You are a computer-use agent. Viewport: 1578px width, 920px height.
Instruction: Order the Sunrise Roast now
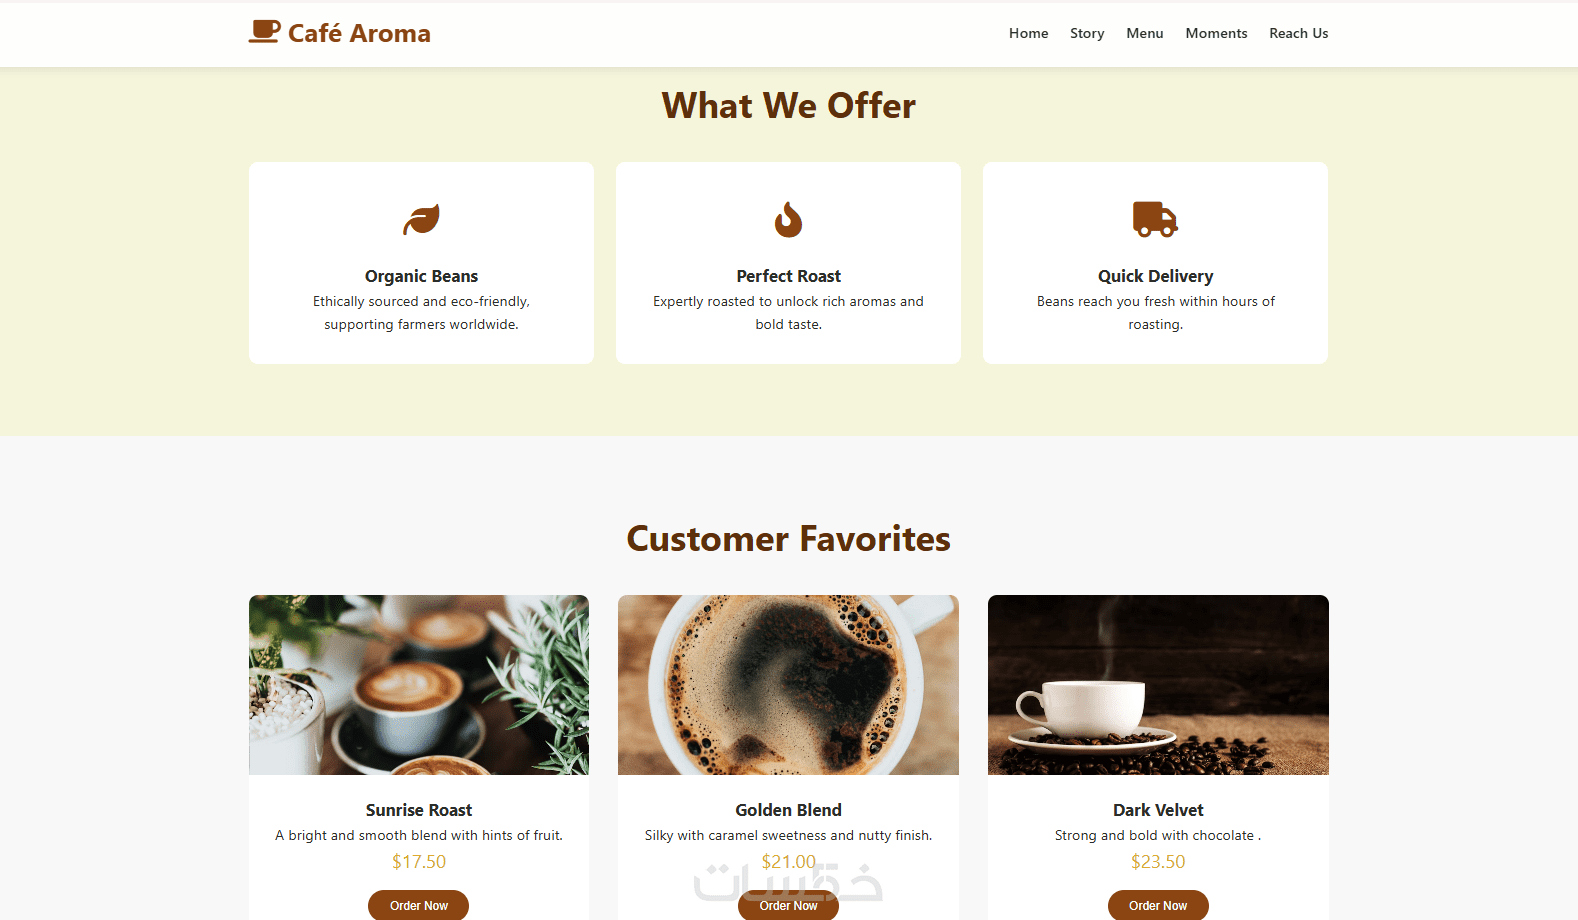(x=419, y=905)
